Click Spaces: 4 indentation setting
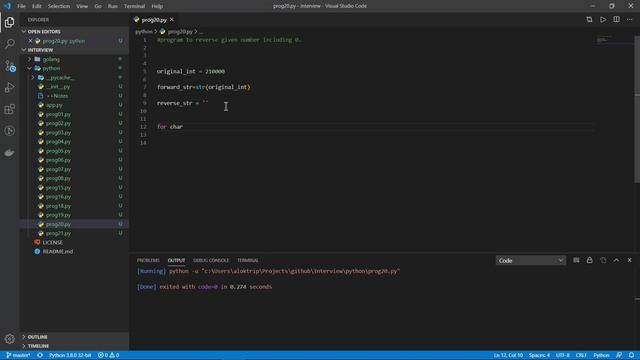The height and width of the screenshot is (360, 640). (539, 356)
